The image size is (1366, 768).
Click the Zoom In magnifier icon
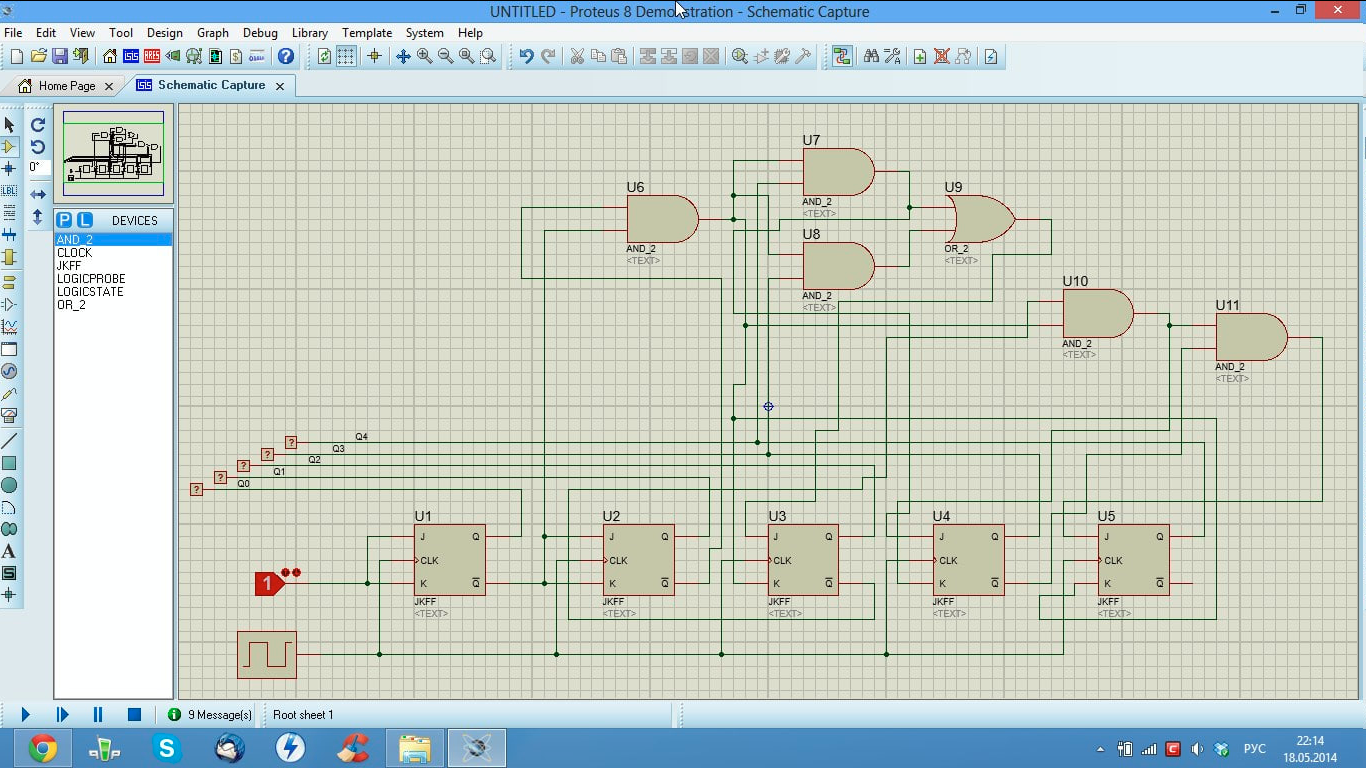[424, 57]
